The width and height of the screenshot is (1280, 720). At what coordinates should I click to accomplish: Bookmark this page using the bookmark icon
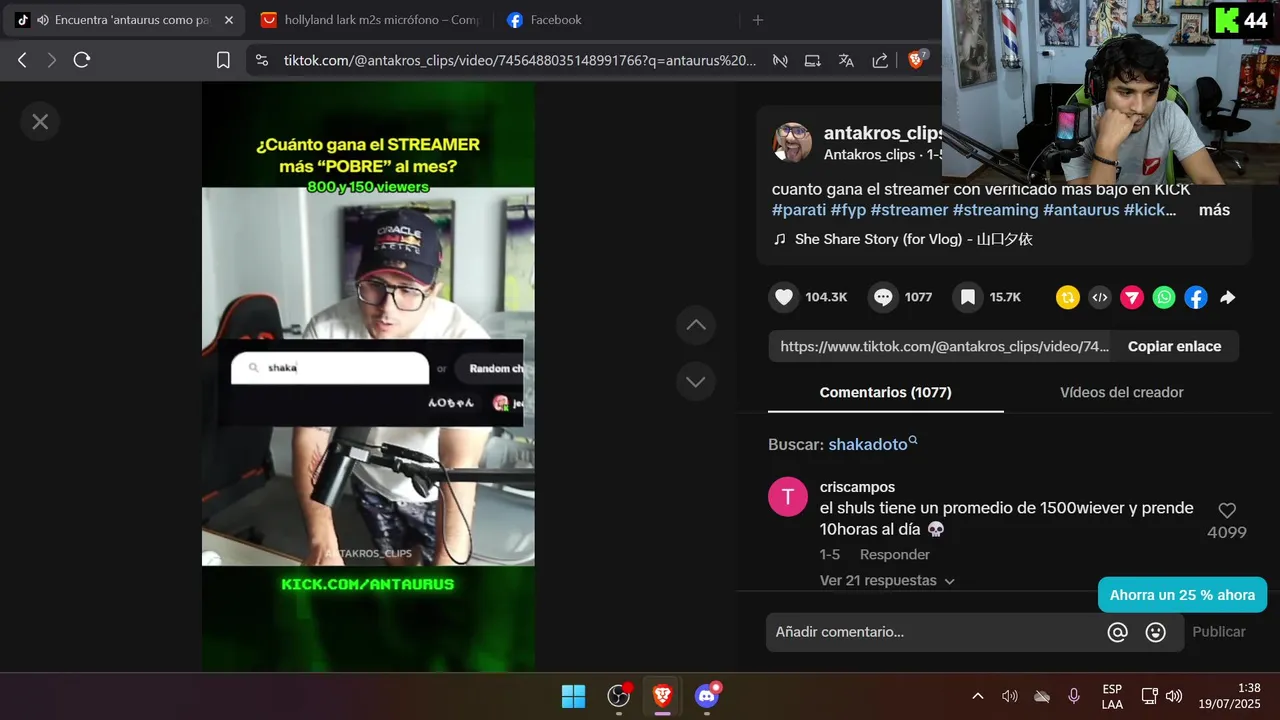coord(223,60)
